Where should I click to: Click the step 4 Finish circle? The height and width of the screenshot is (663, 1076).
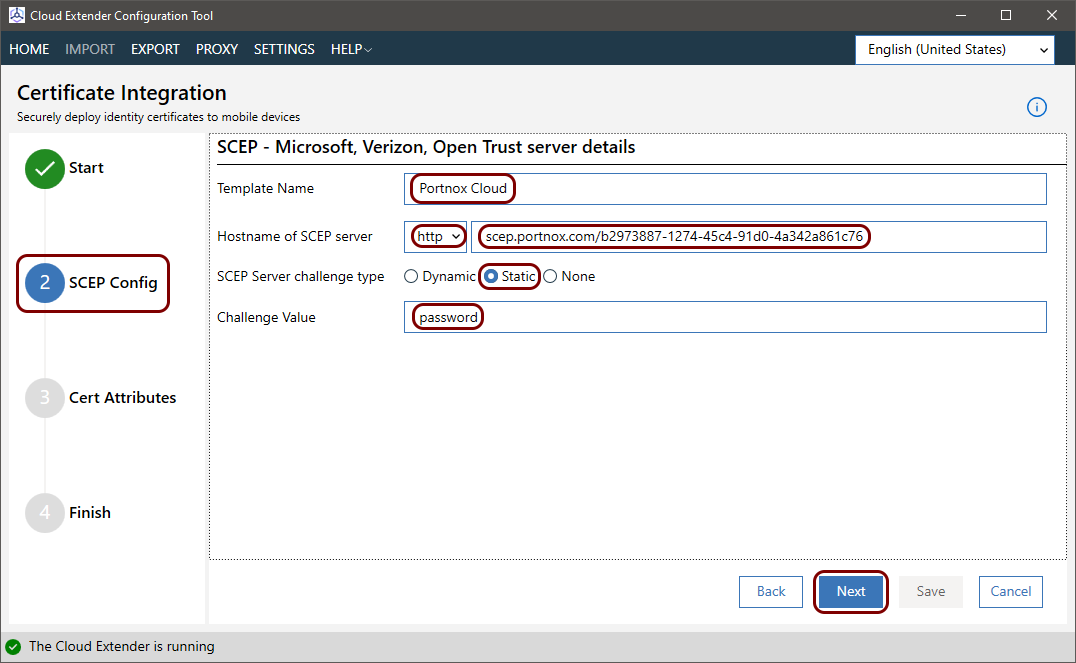tap(44, 513)
